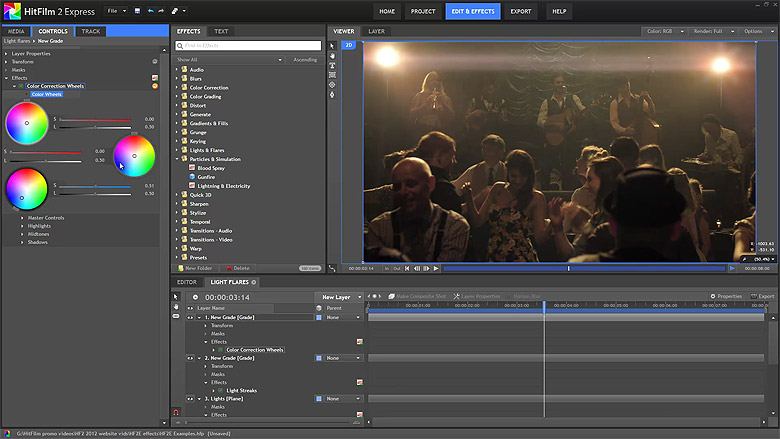Click the timeline Properties button
780x439 pixels.
pyautogui.click(x=726, y=296)
